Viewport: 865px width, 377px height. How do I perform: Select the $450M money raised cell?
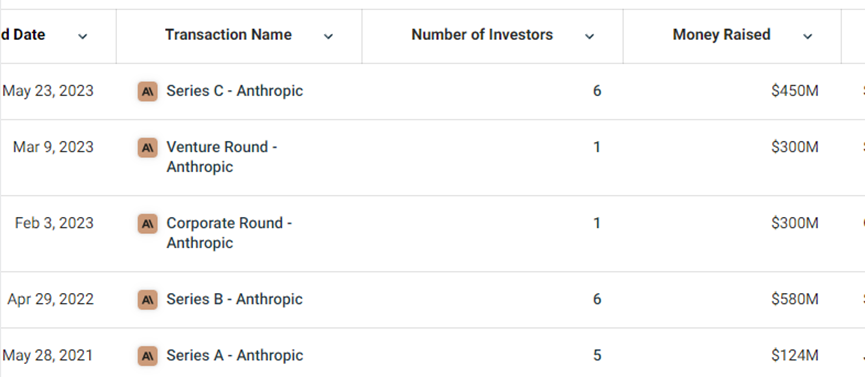(x=794, y=91)
